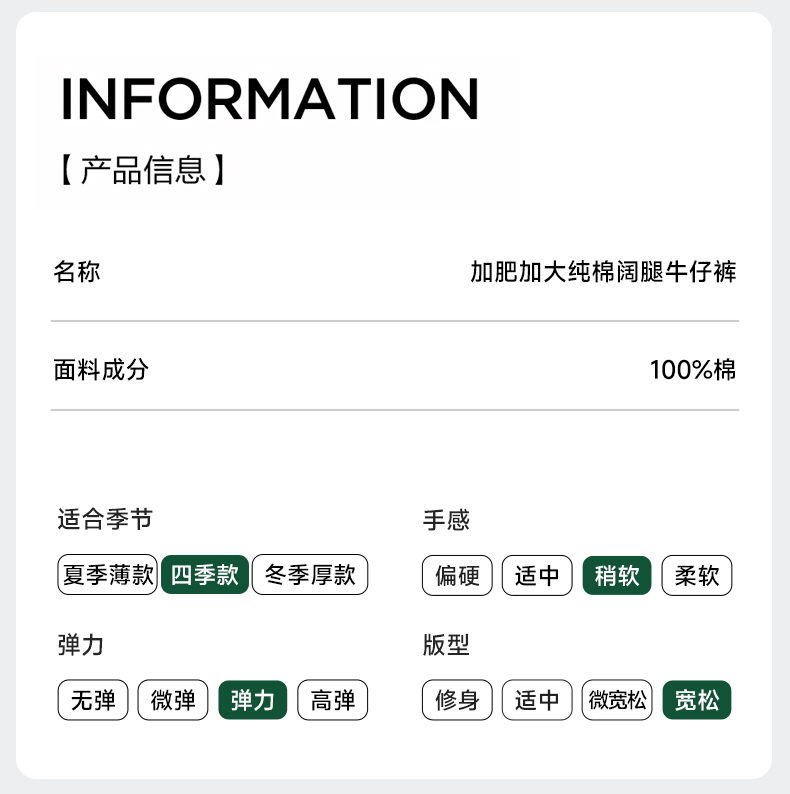Click the INFORMATION heading

click(270, 98)
